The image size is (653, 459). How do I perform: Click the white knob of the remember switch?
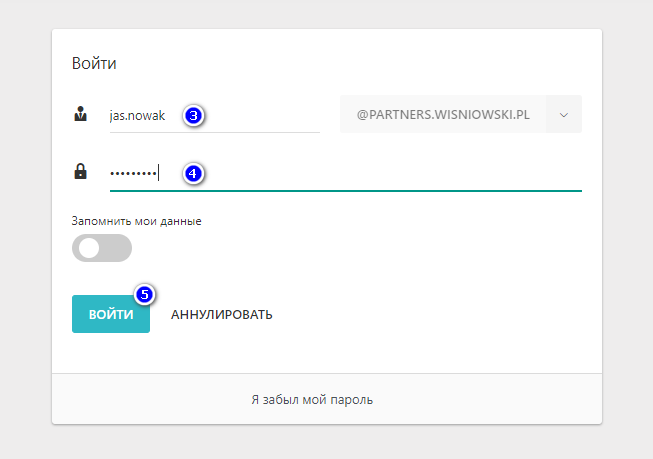89,248
